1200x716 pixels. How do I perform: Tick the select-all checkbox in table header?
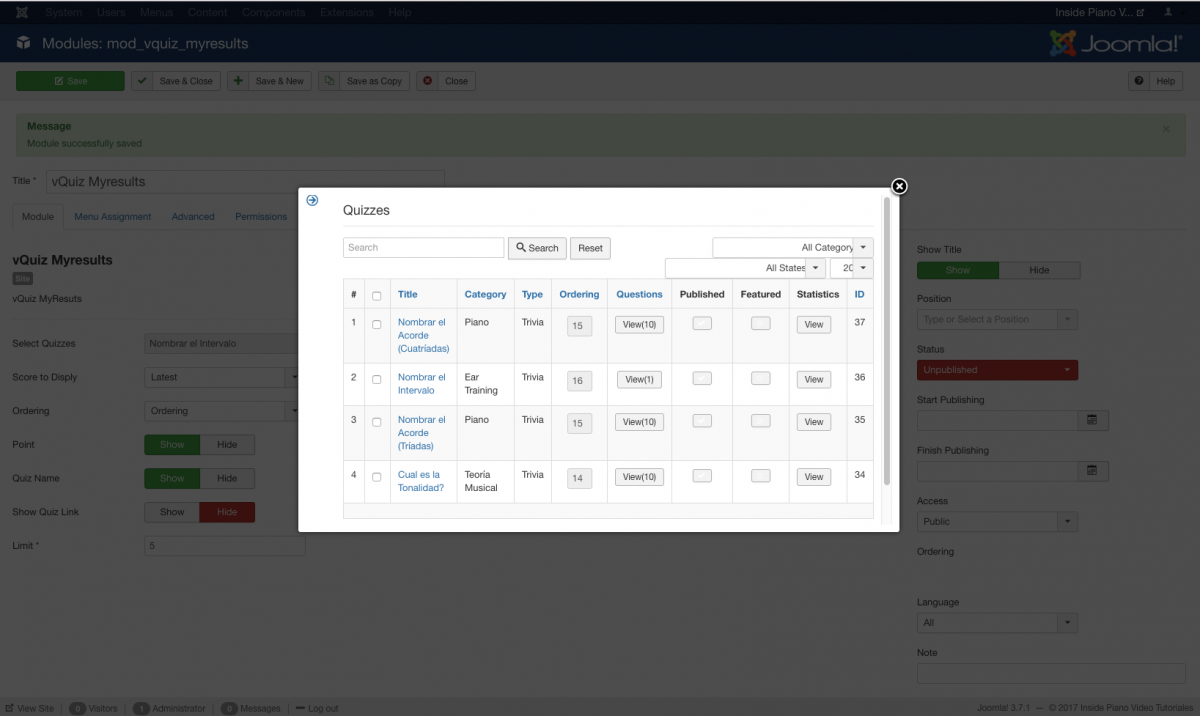tap(377, 295)
